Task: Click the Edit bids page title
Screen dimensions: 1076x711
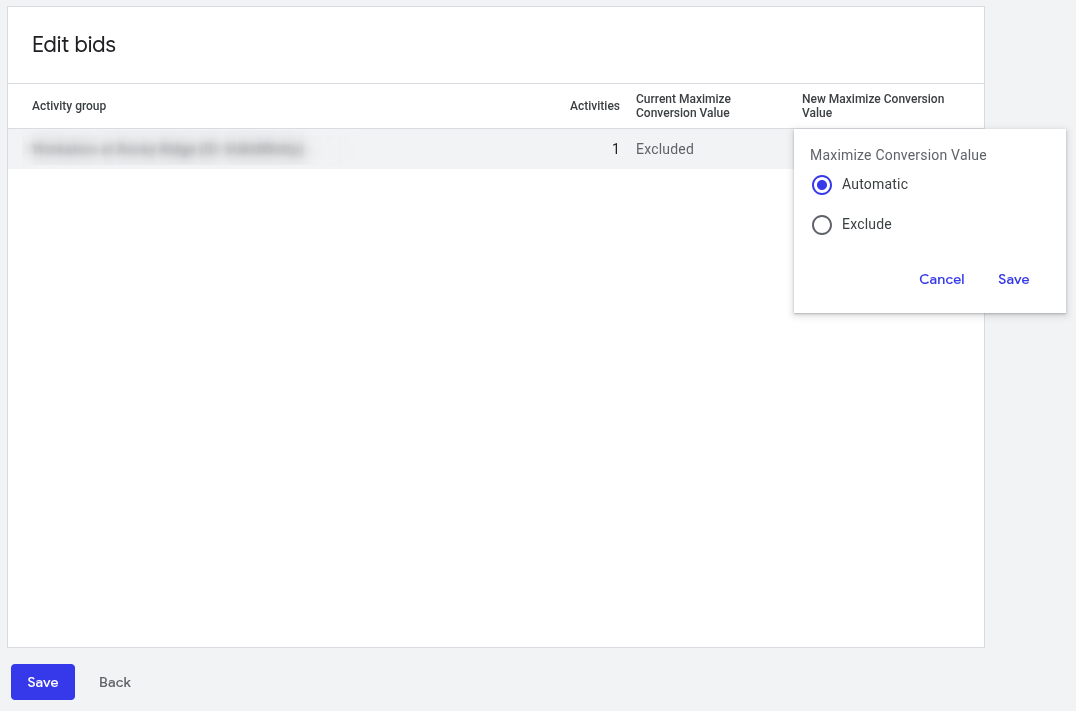Action: click(x=74, y=45)
